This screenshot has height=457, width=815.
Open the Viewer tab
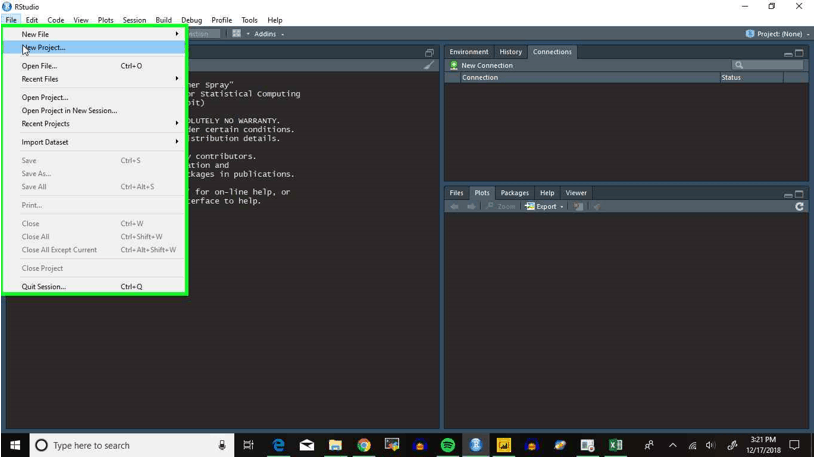[576, 192]
